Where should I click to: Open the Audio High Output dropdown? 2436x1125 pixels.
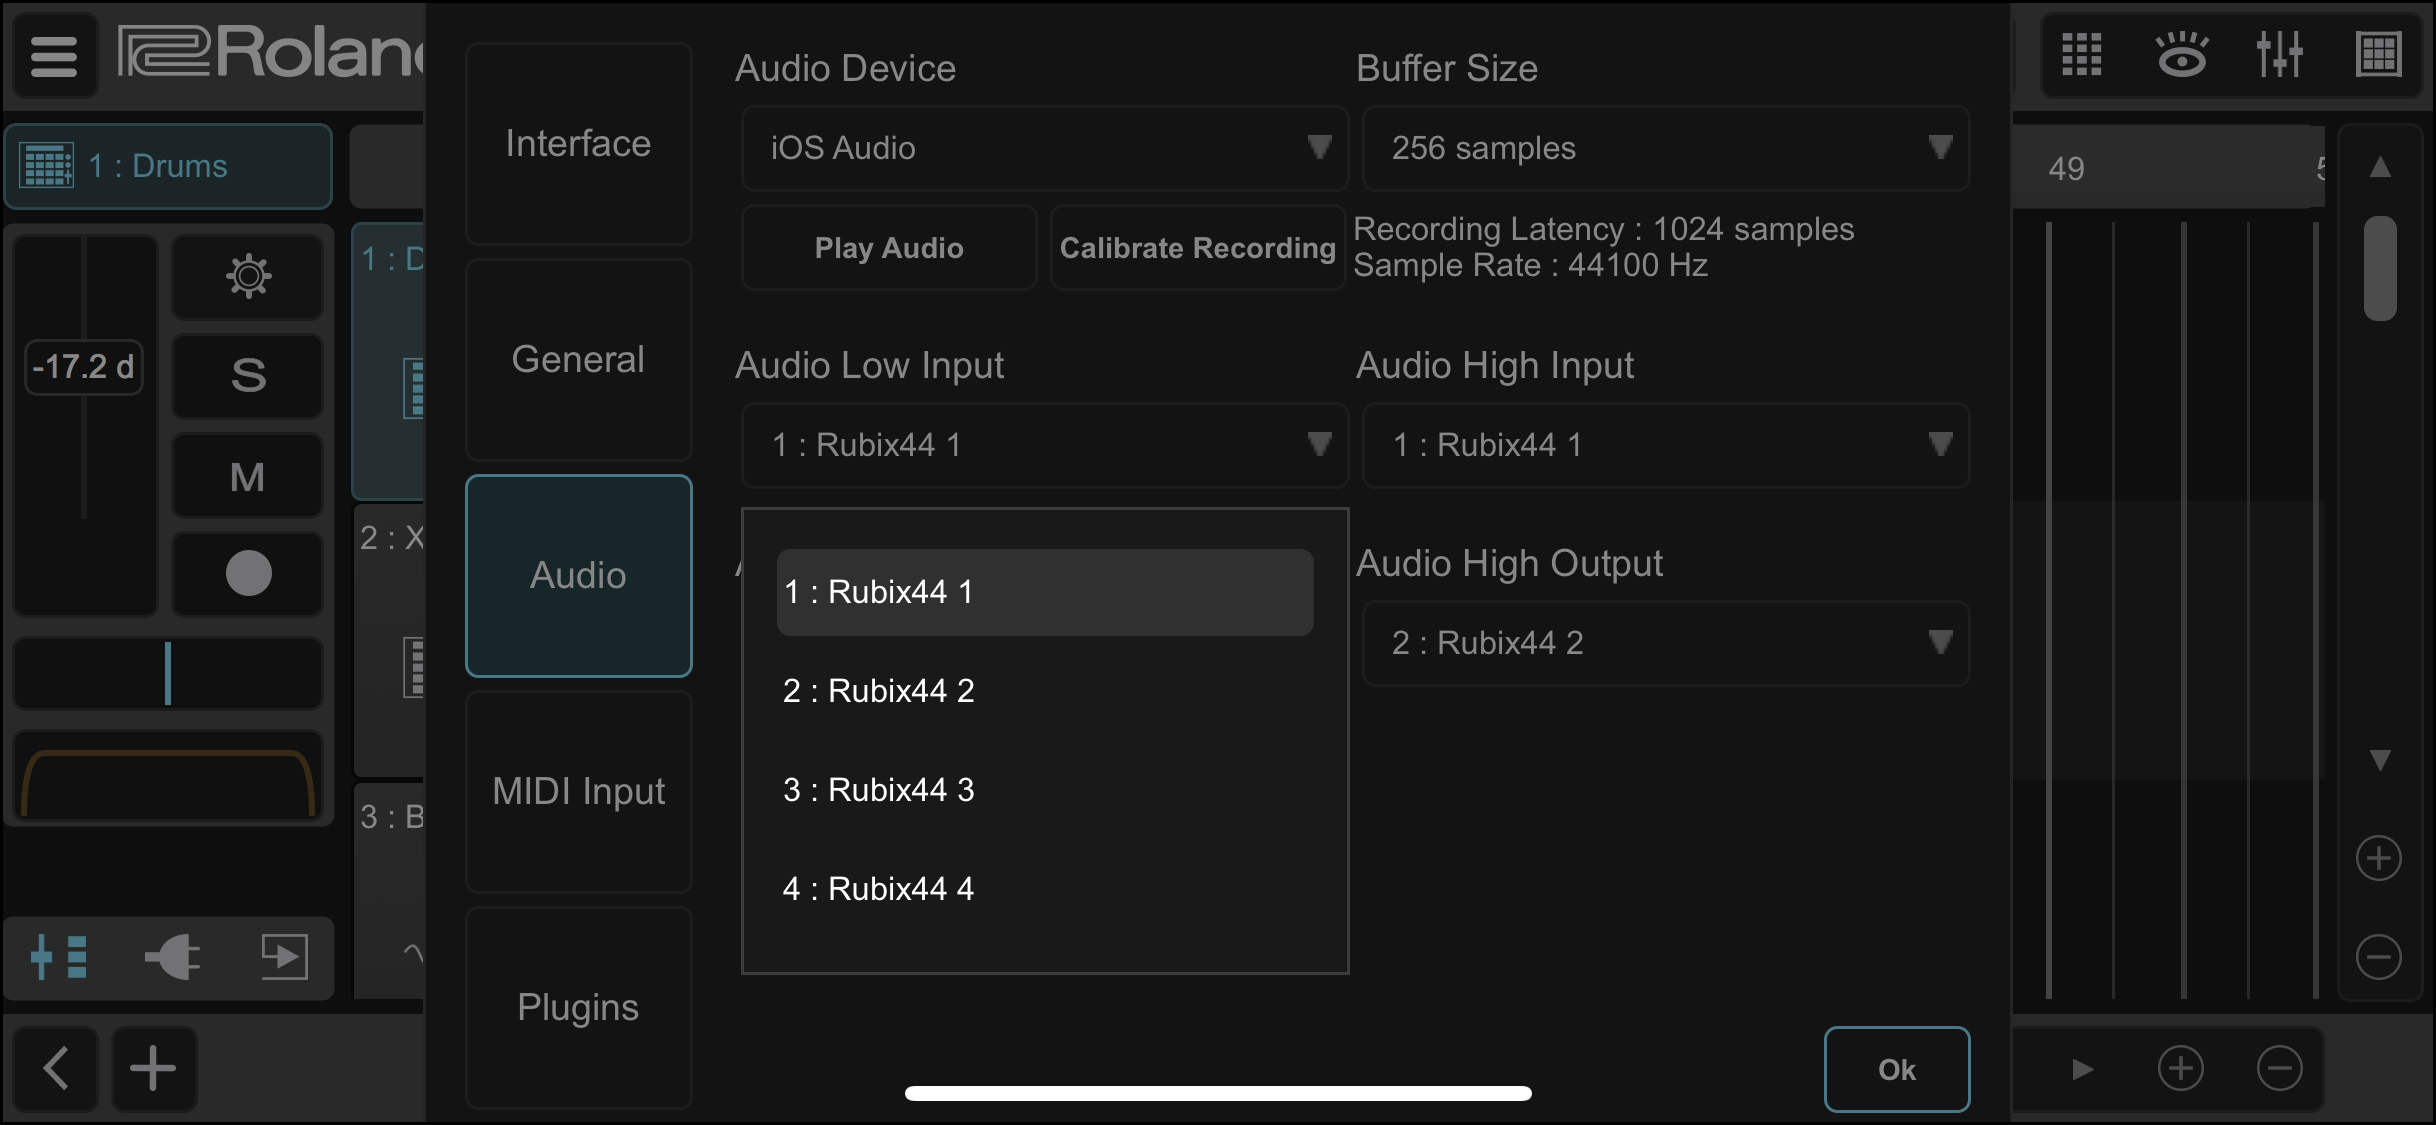click(1666, 643)
